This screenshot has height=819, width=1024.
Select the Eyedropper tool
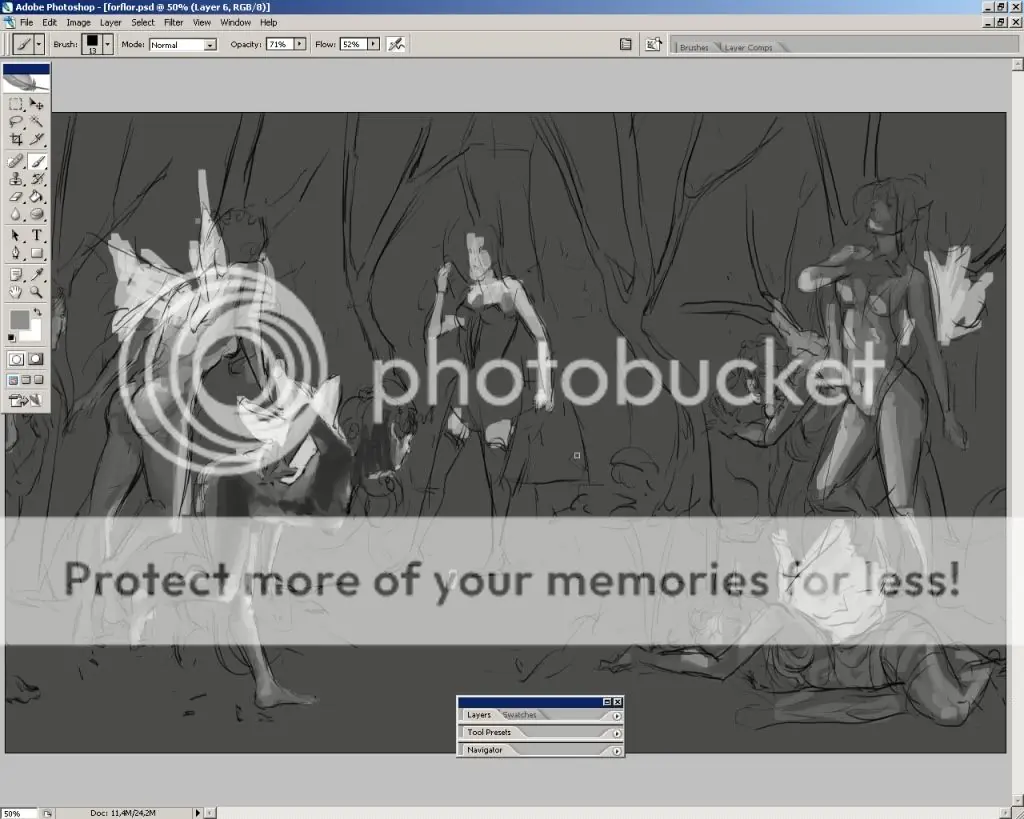37,275
